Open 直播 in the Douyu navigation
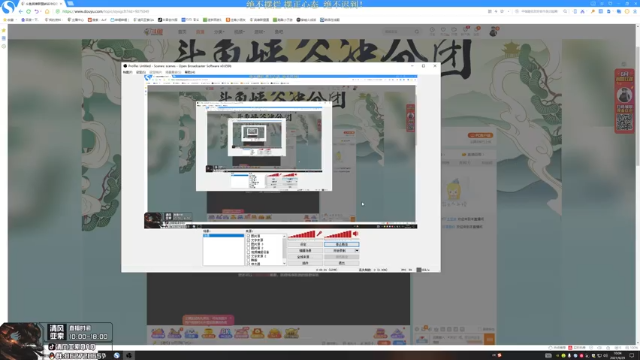 (x=200, y=32)
